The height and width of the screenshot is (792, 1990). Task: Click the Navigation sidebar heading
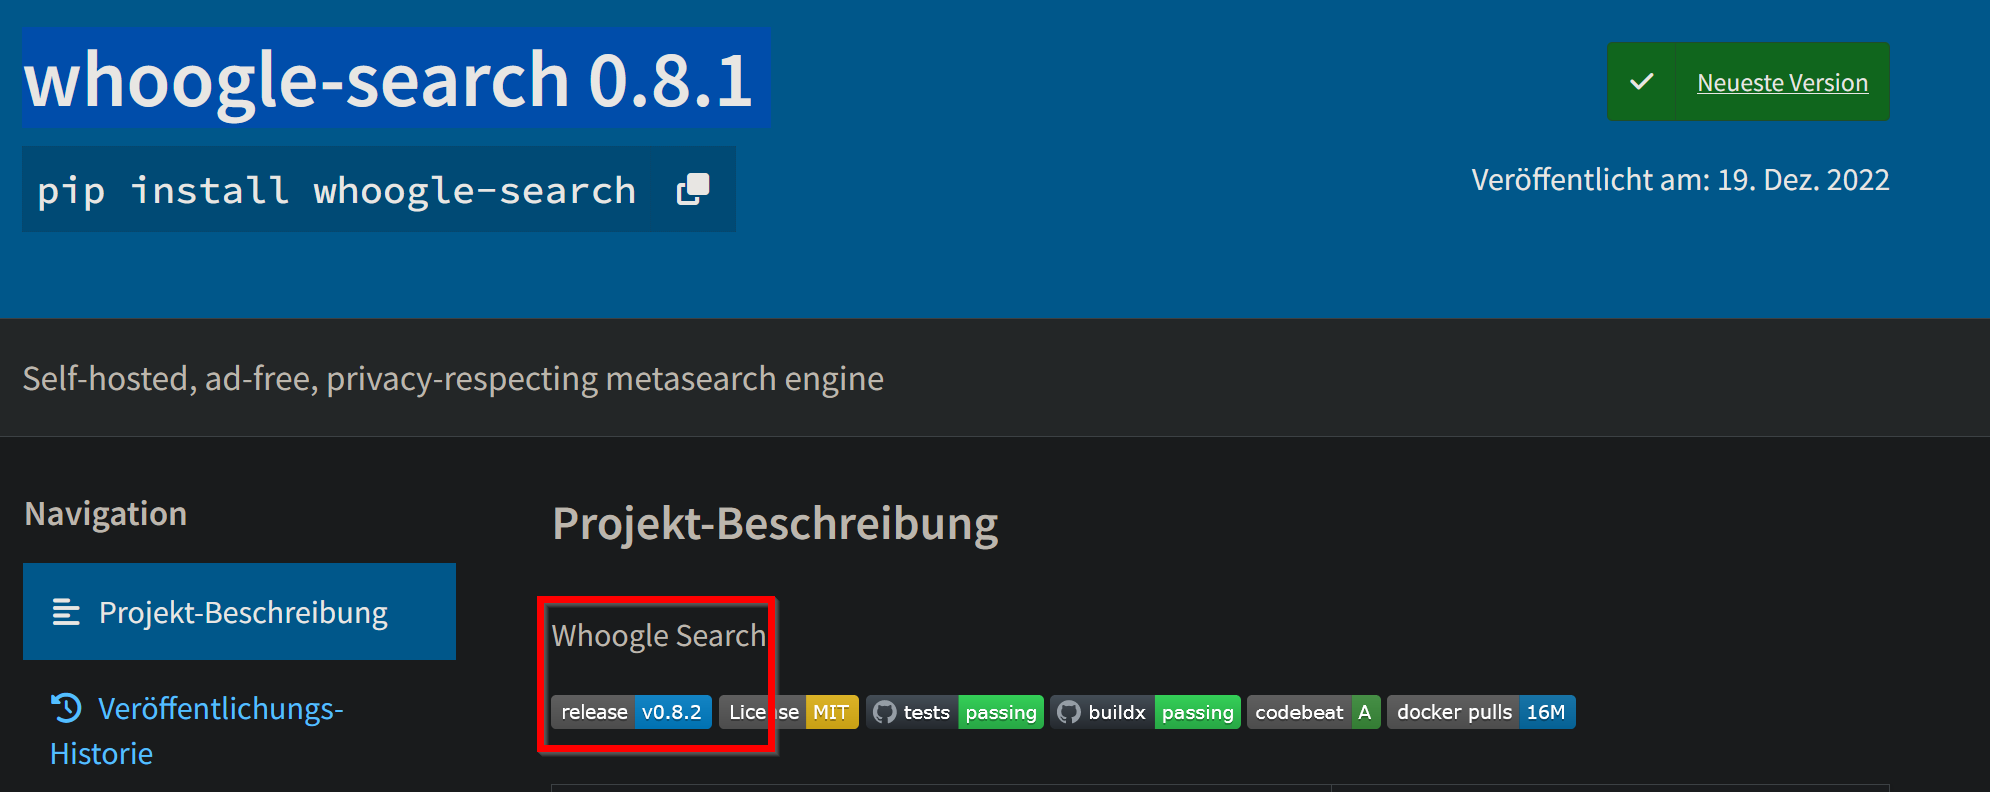(x=105, y=514)
